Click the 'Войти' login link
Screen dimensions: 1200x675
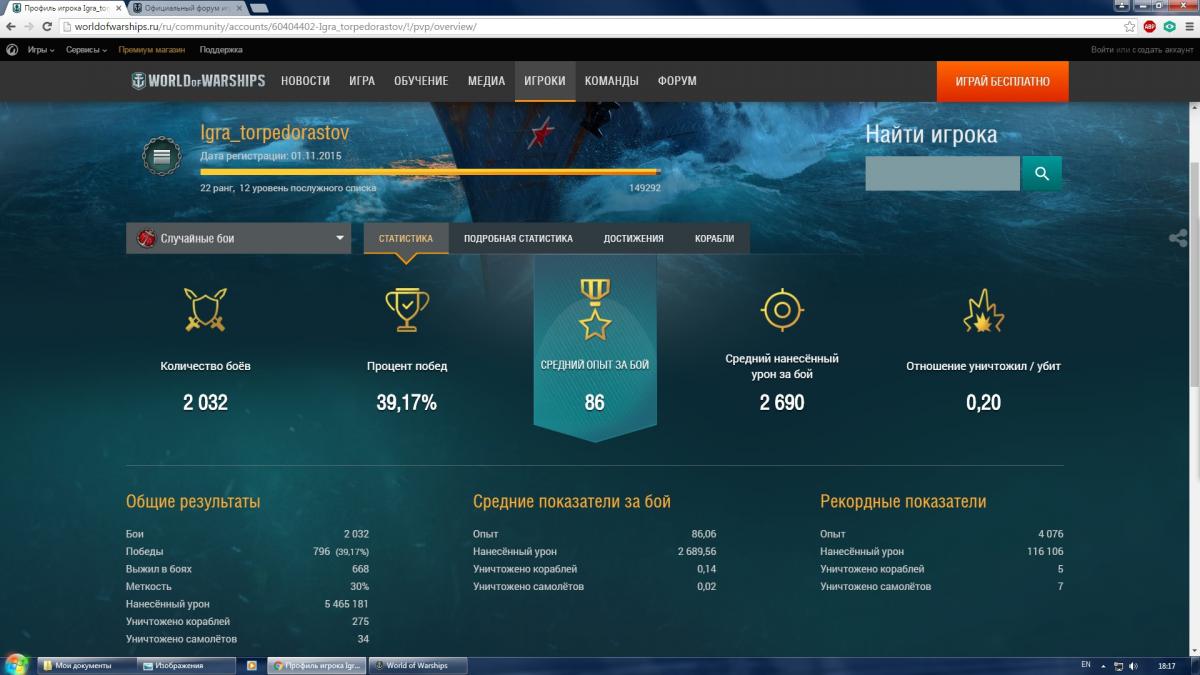point(1102,49)
